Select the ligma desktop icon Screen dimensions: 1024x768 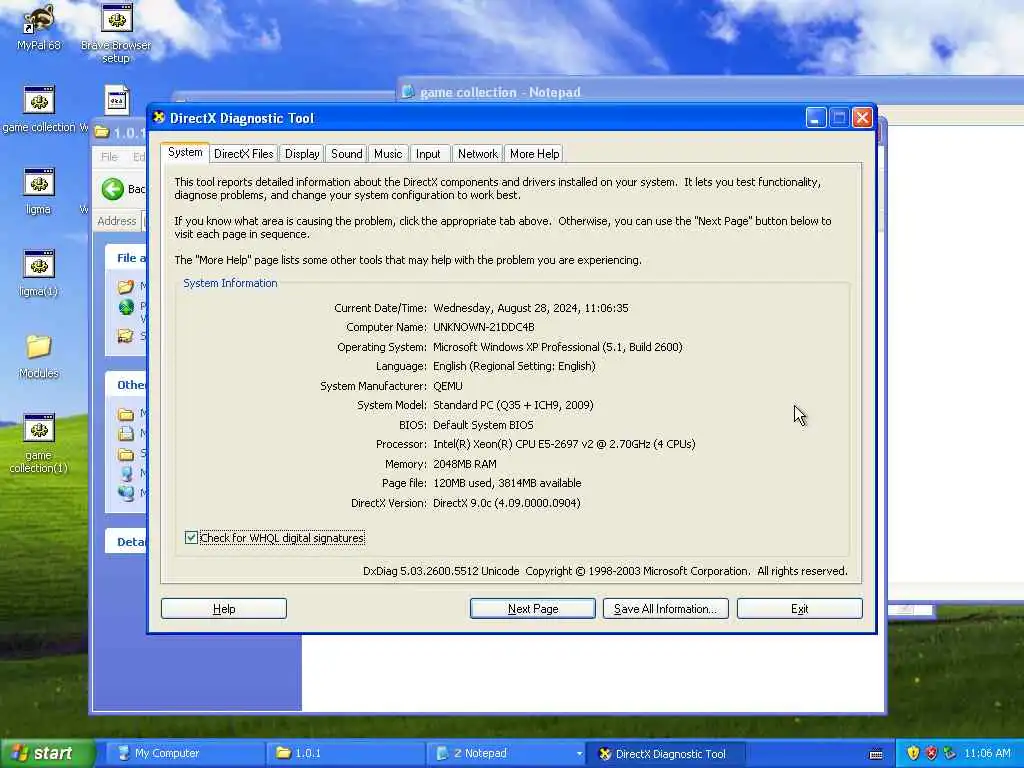click(39, 191)
